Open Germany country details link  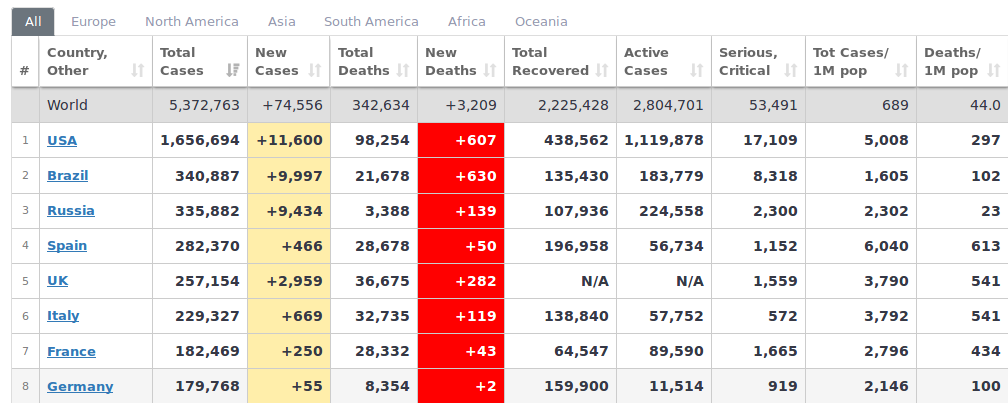[80, 387]
